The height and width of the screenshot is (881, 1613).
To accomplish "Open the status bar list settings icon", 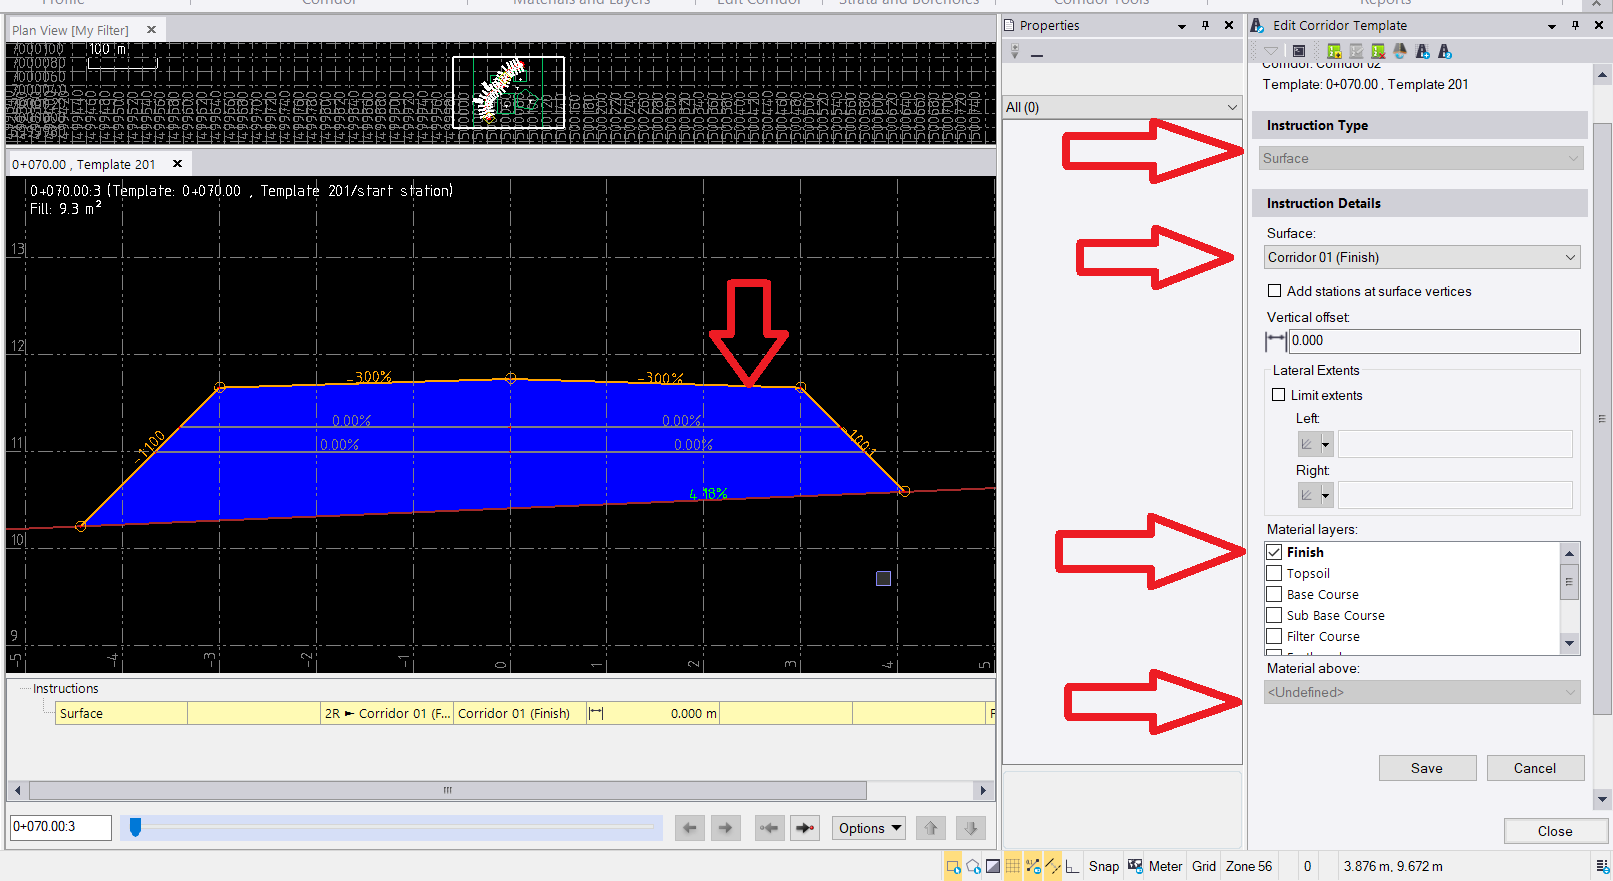I will (x=1602, y=866).
